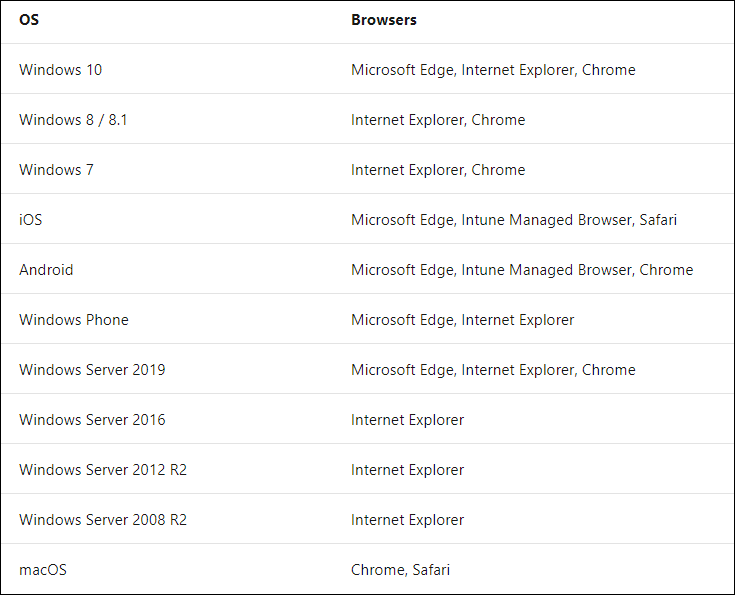The image size is (735, 595).
Task: Click Windows Phone browsers cell
Action: 462,320
